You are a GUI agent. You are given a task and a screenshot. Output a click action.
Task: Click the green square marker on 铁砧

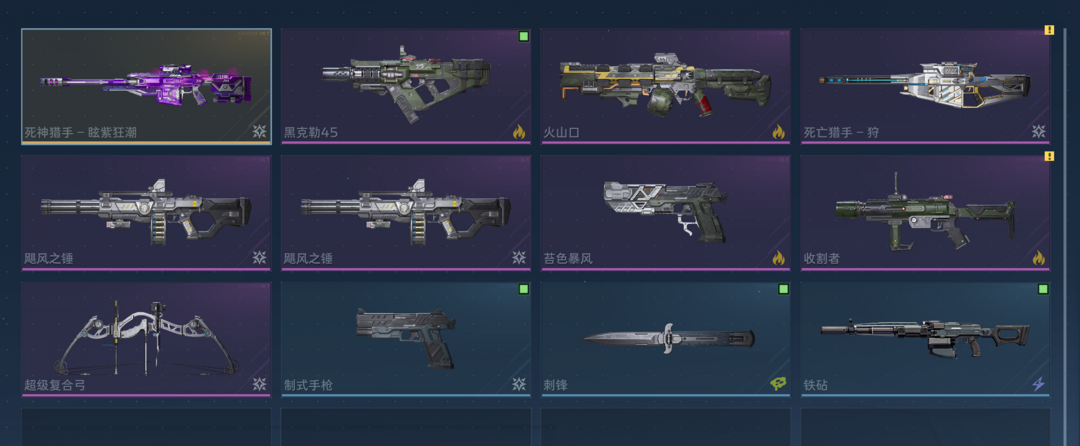pos(1043,289)
